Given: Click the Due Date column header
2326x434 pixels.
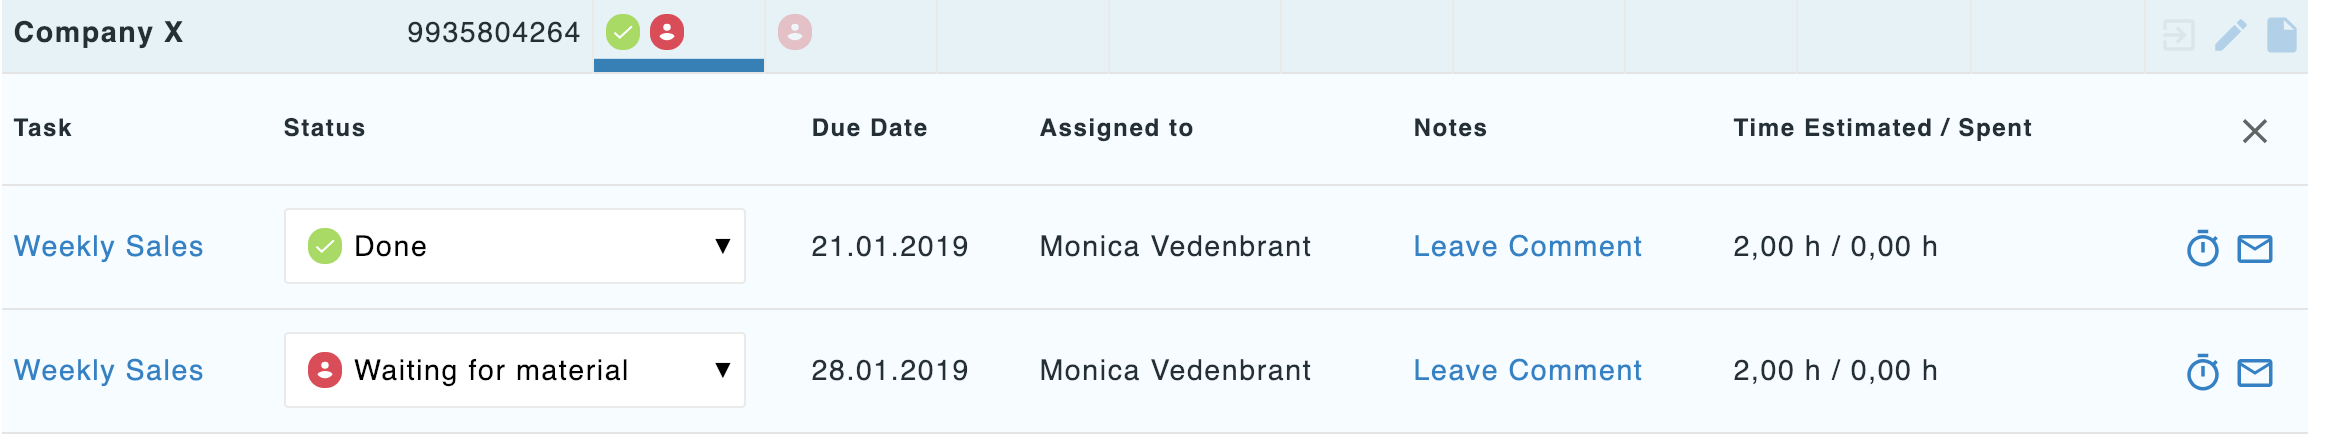Looking at the screenshot, I should coord(869,128).
